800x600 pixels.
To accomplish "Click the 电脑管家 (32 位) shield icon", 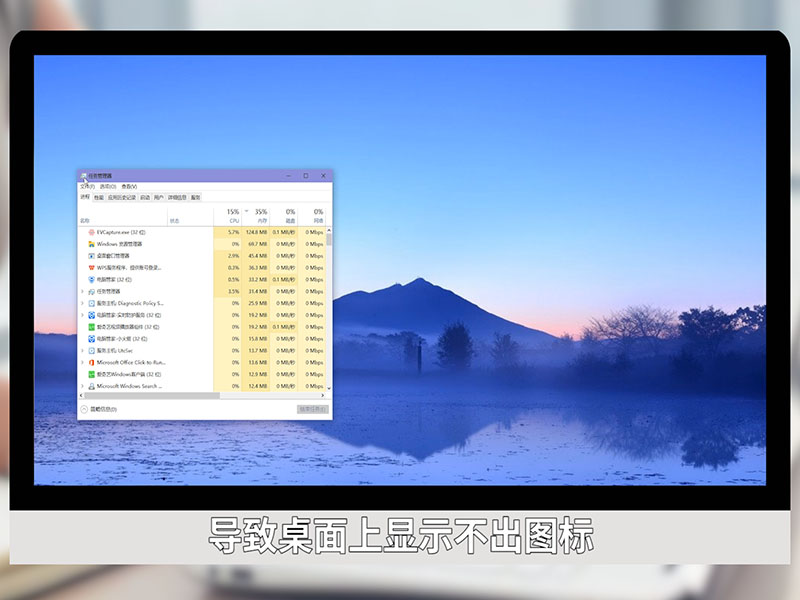I will tap(91, 280).
